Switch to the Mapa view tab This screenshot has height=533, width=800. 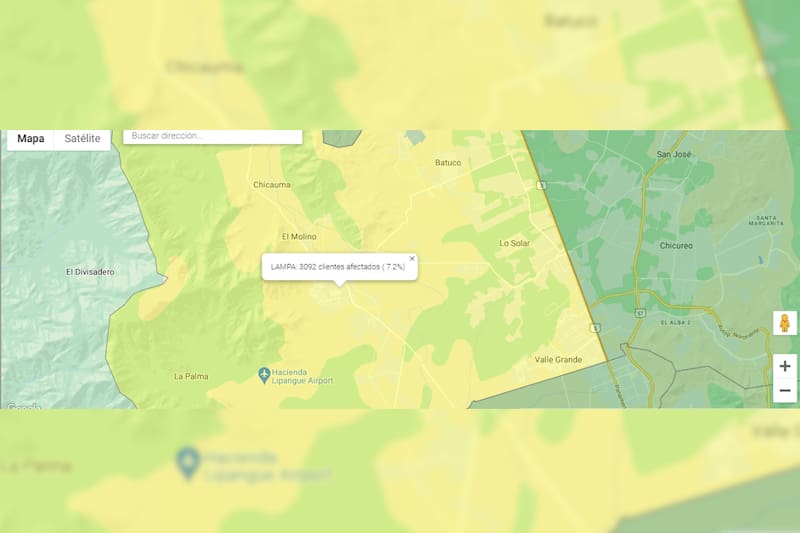click(x=31, y=139)
